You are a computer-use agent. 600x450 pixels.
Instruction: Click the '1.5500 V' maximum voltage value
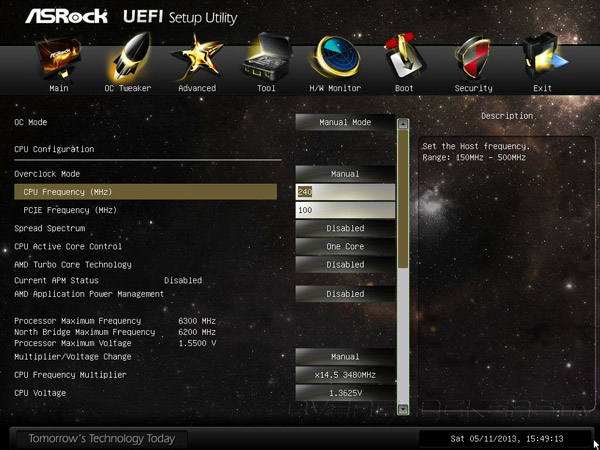[x=197, y=343]
